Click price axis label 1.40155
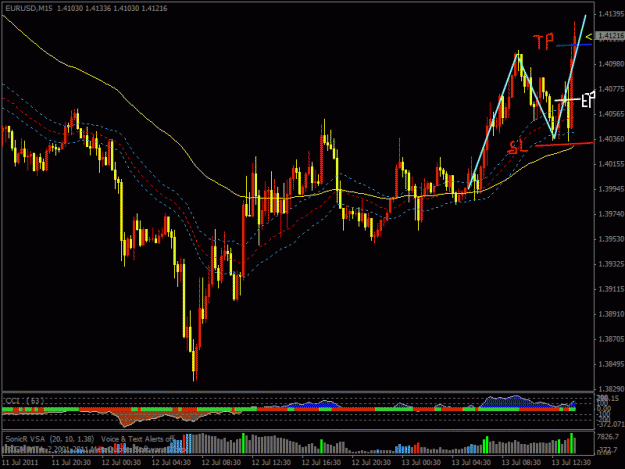This screenshot has width=625, height=469. (611, 164)
